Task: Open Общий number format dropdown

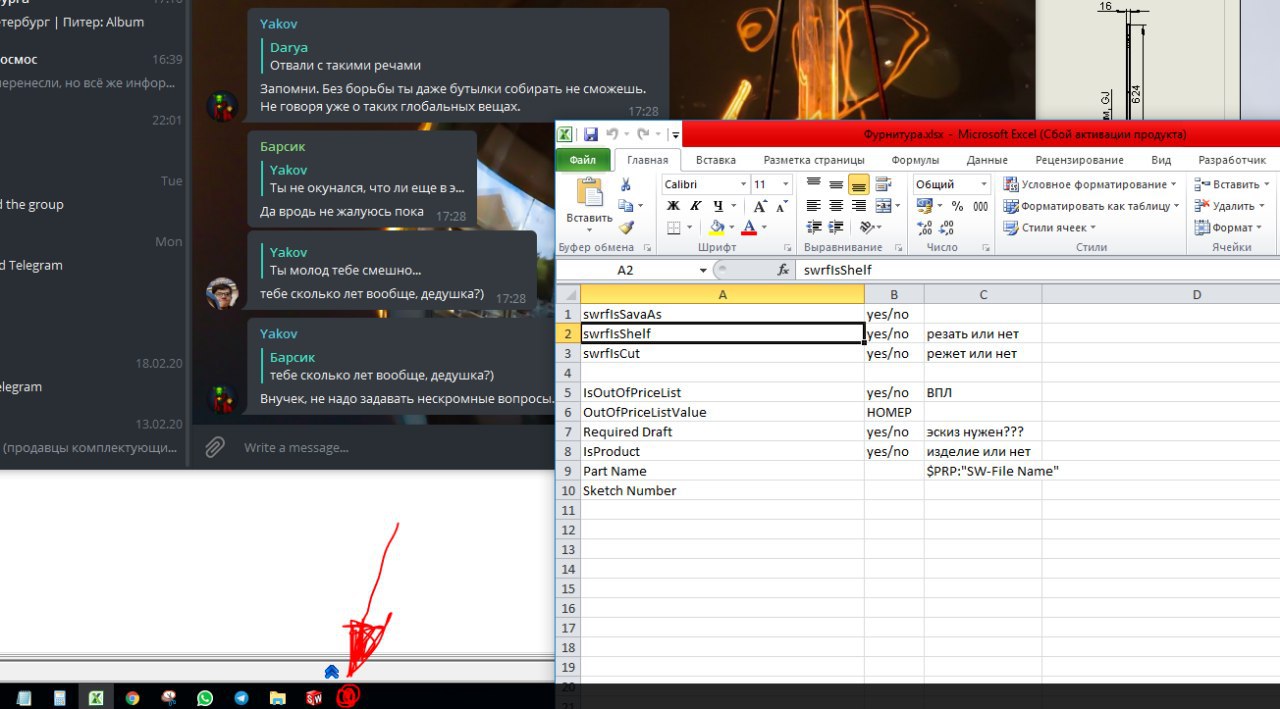Action: point(982,184)
